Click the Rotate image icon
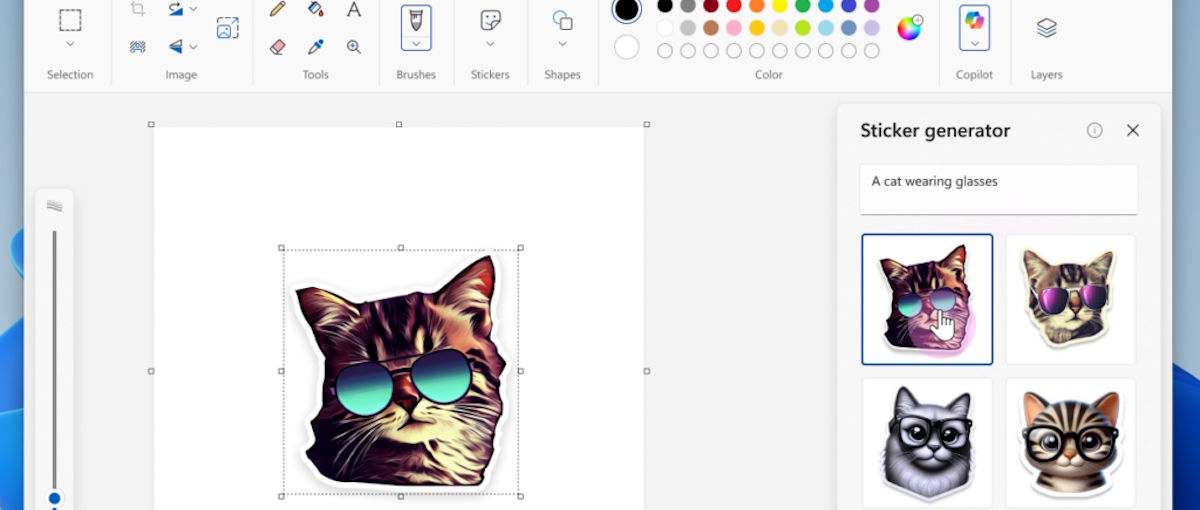The image size is (1200, 510). coord(176,9)
